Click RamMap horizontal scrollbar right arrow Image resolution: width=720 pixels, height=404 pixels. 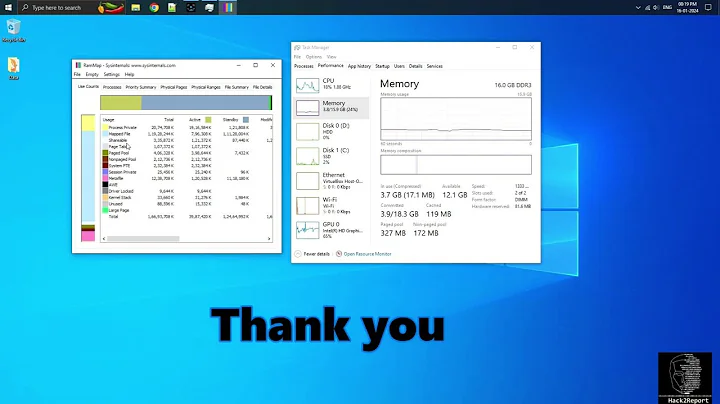coord(269,239)
